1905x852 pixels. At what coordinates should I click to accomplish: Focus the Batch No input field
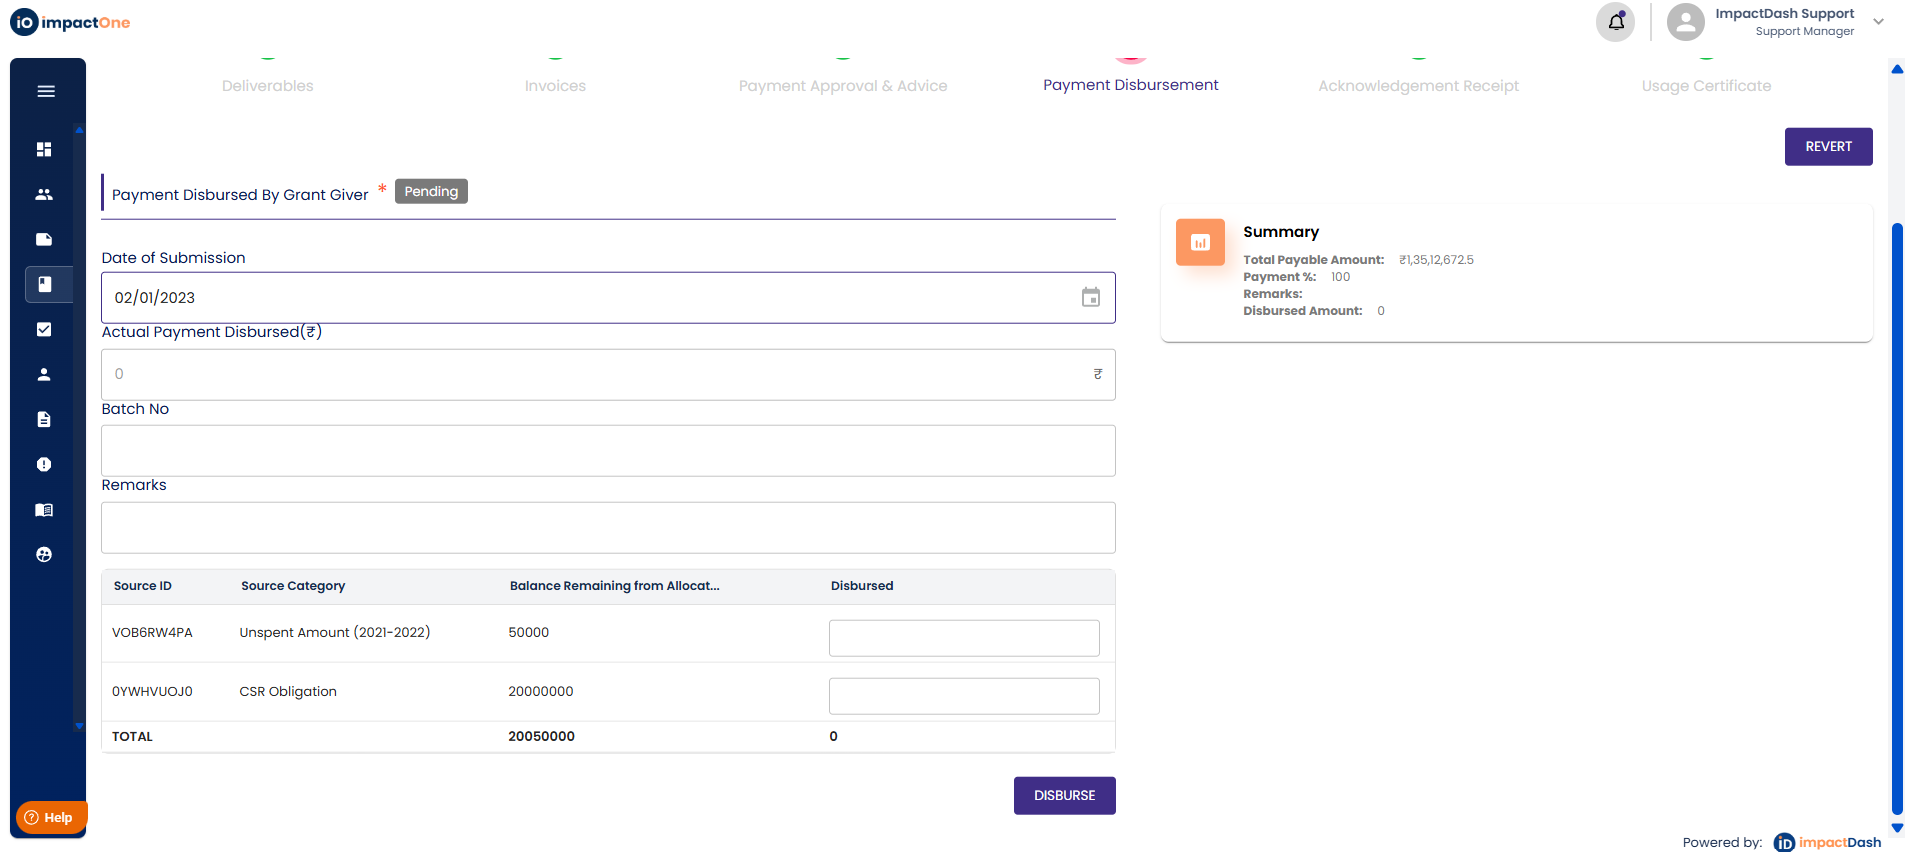point(608,450)
